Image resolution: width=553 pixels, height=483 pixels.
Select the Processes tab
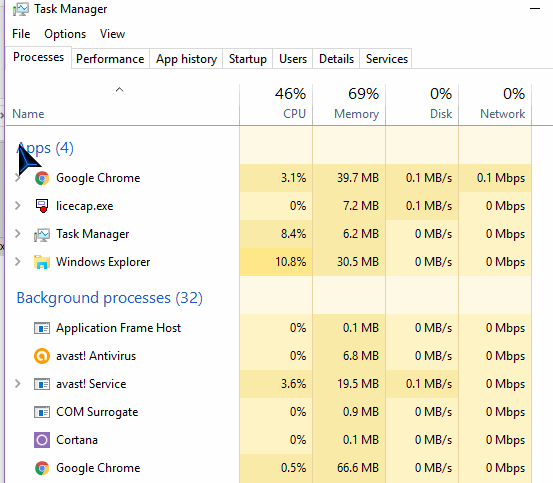click(x=38, y=57)
